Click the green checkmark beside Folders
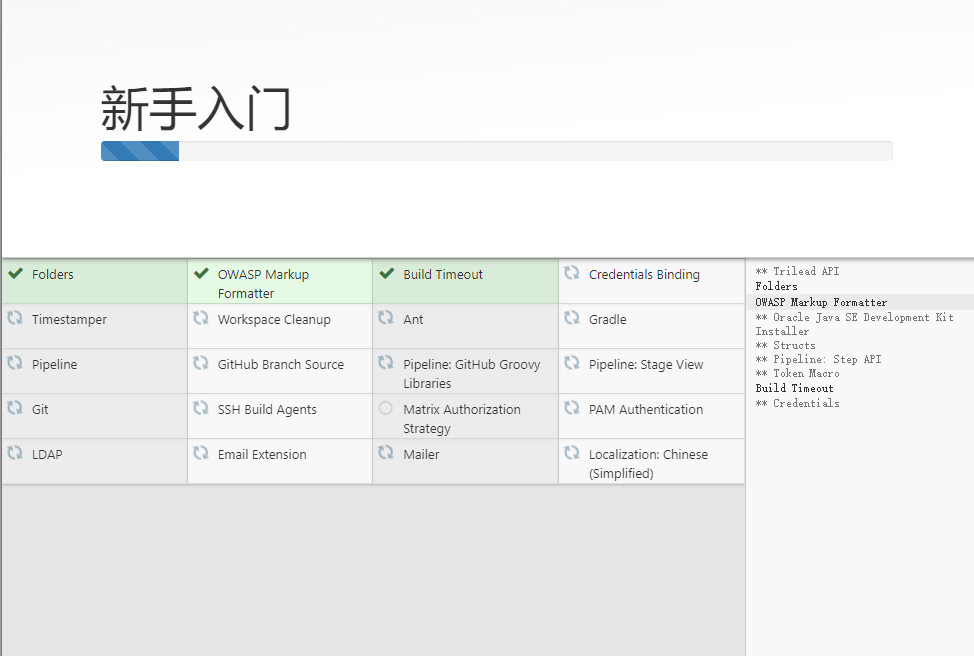 tap(16, 273)
